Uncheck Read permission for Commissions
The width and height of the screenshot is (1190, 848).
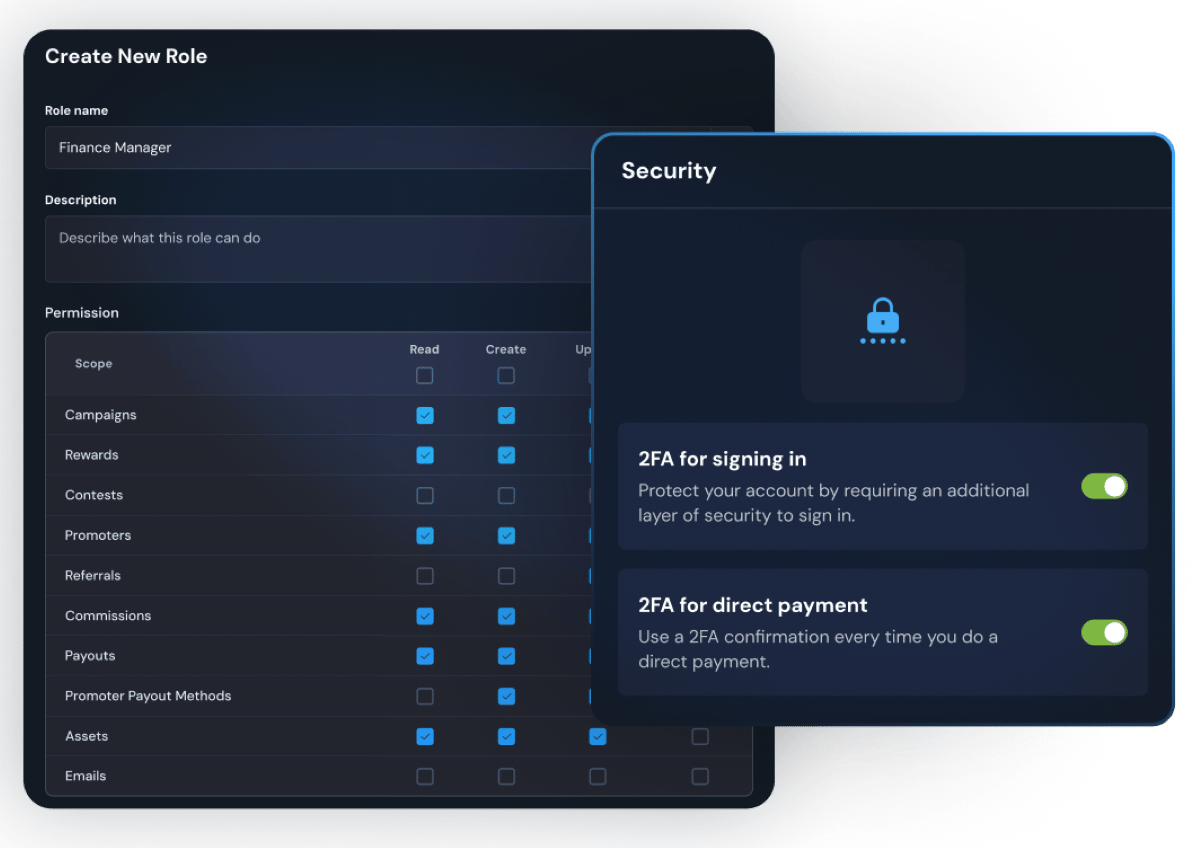pos(425,616)
